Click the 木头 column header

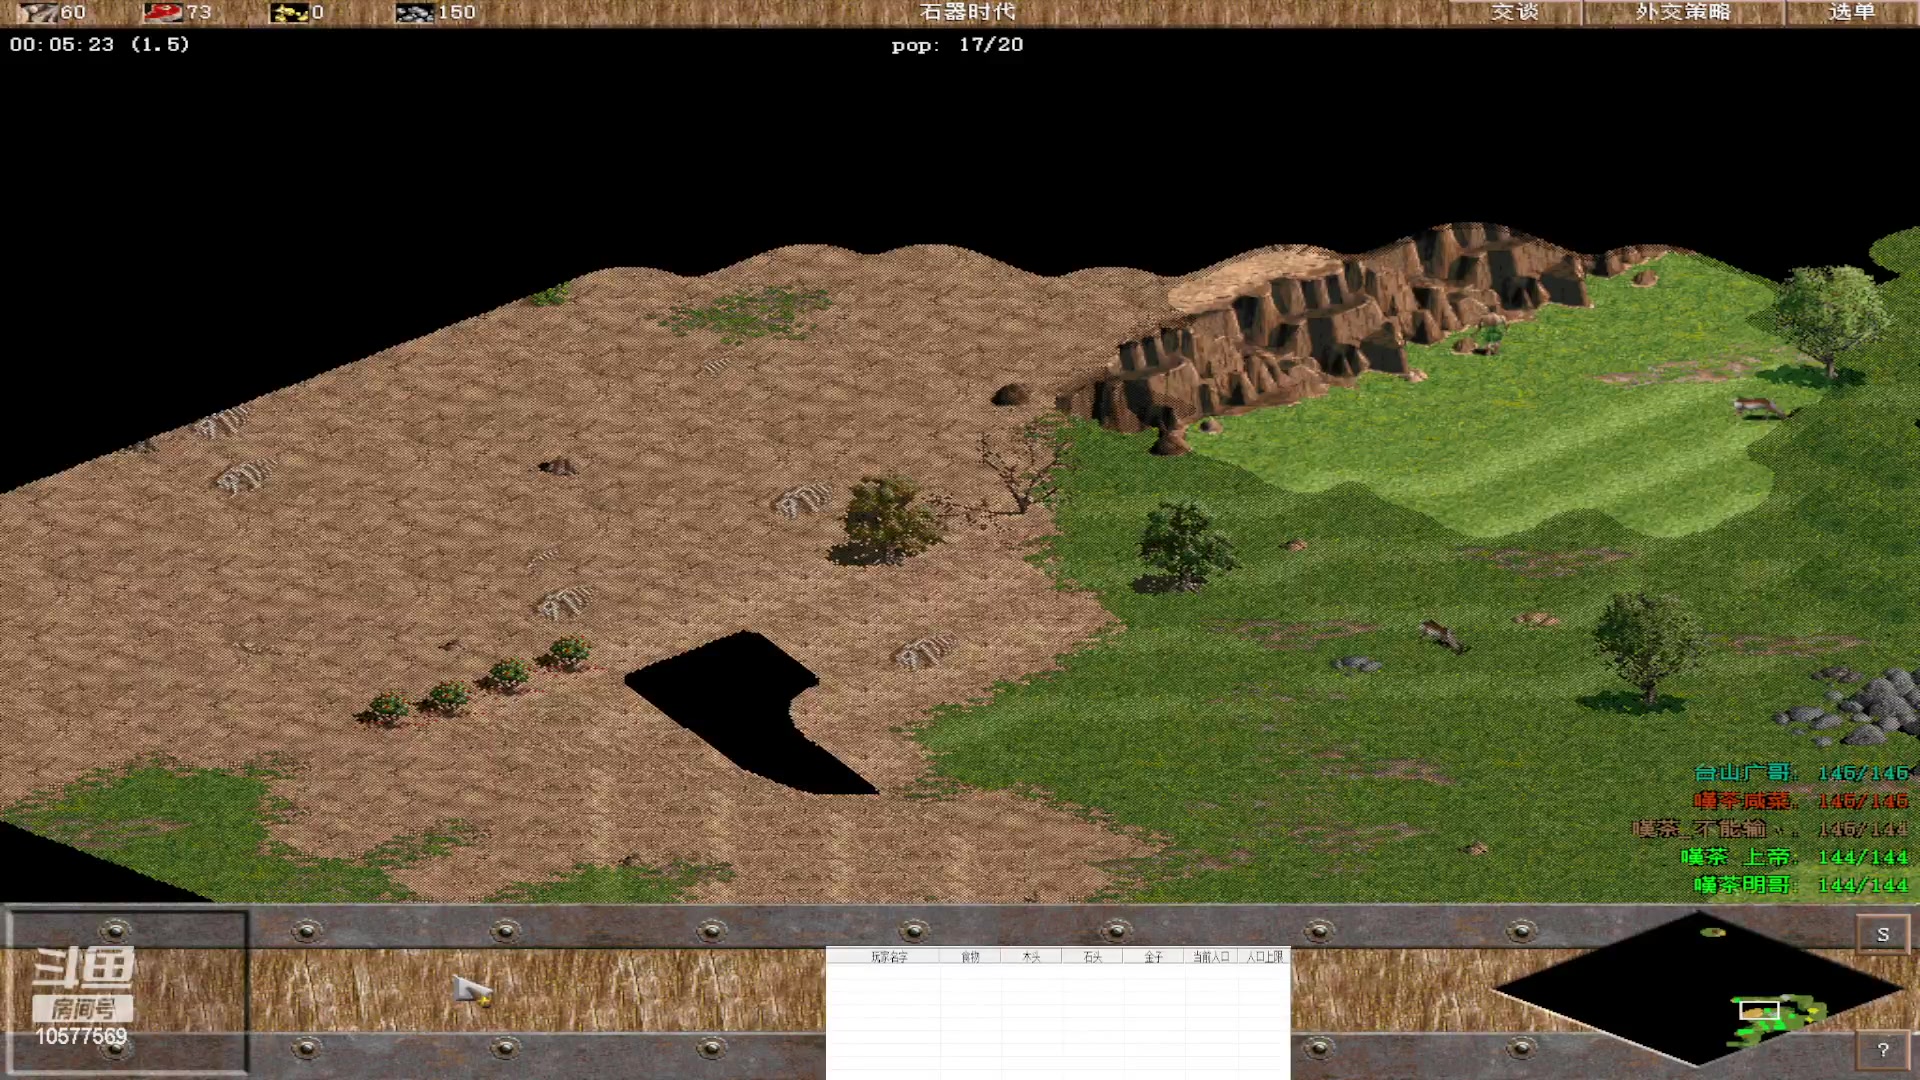(1031, 957)
